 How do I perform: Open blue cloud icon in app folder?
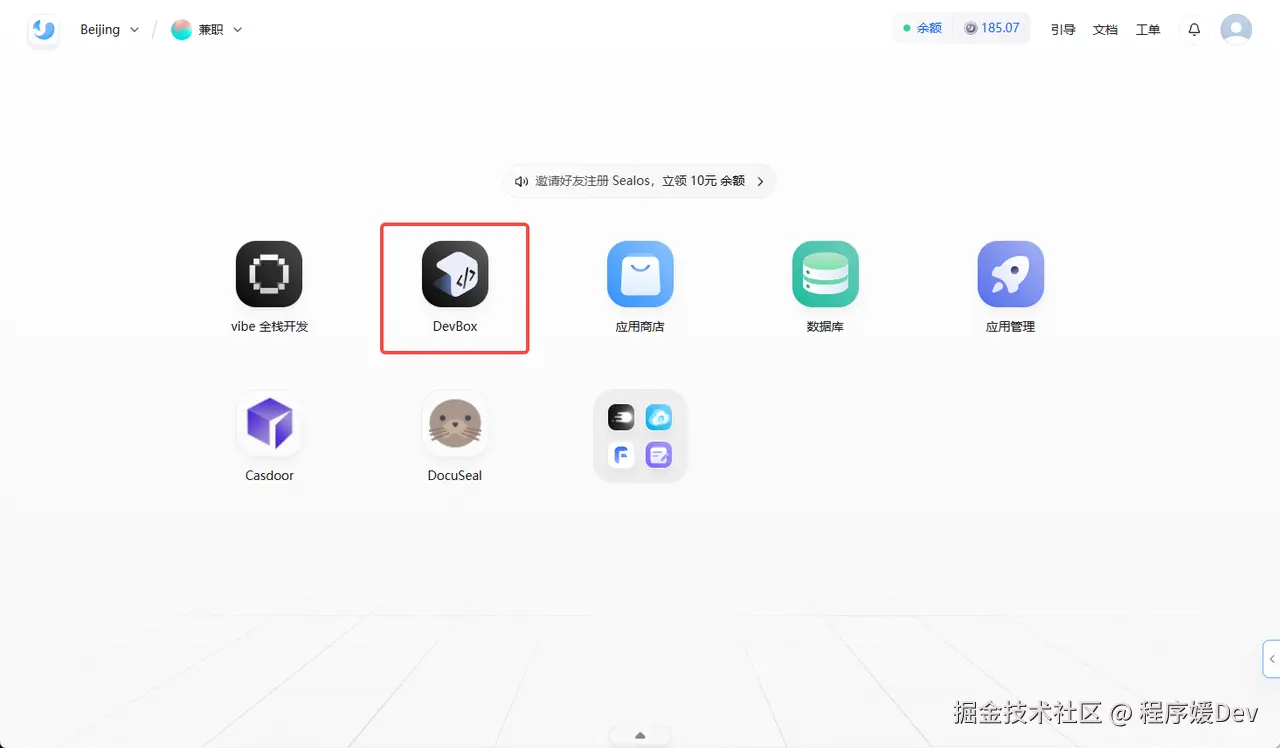click(659, 418)
